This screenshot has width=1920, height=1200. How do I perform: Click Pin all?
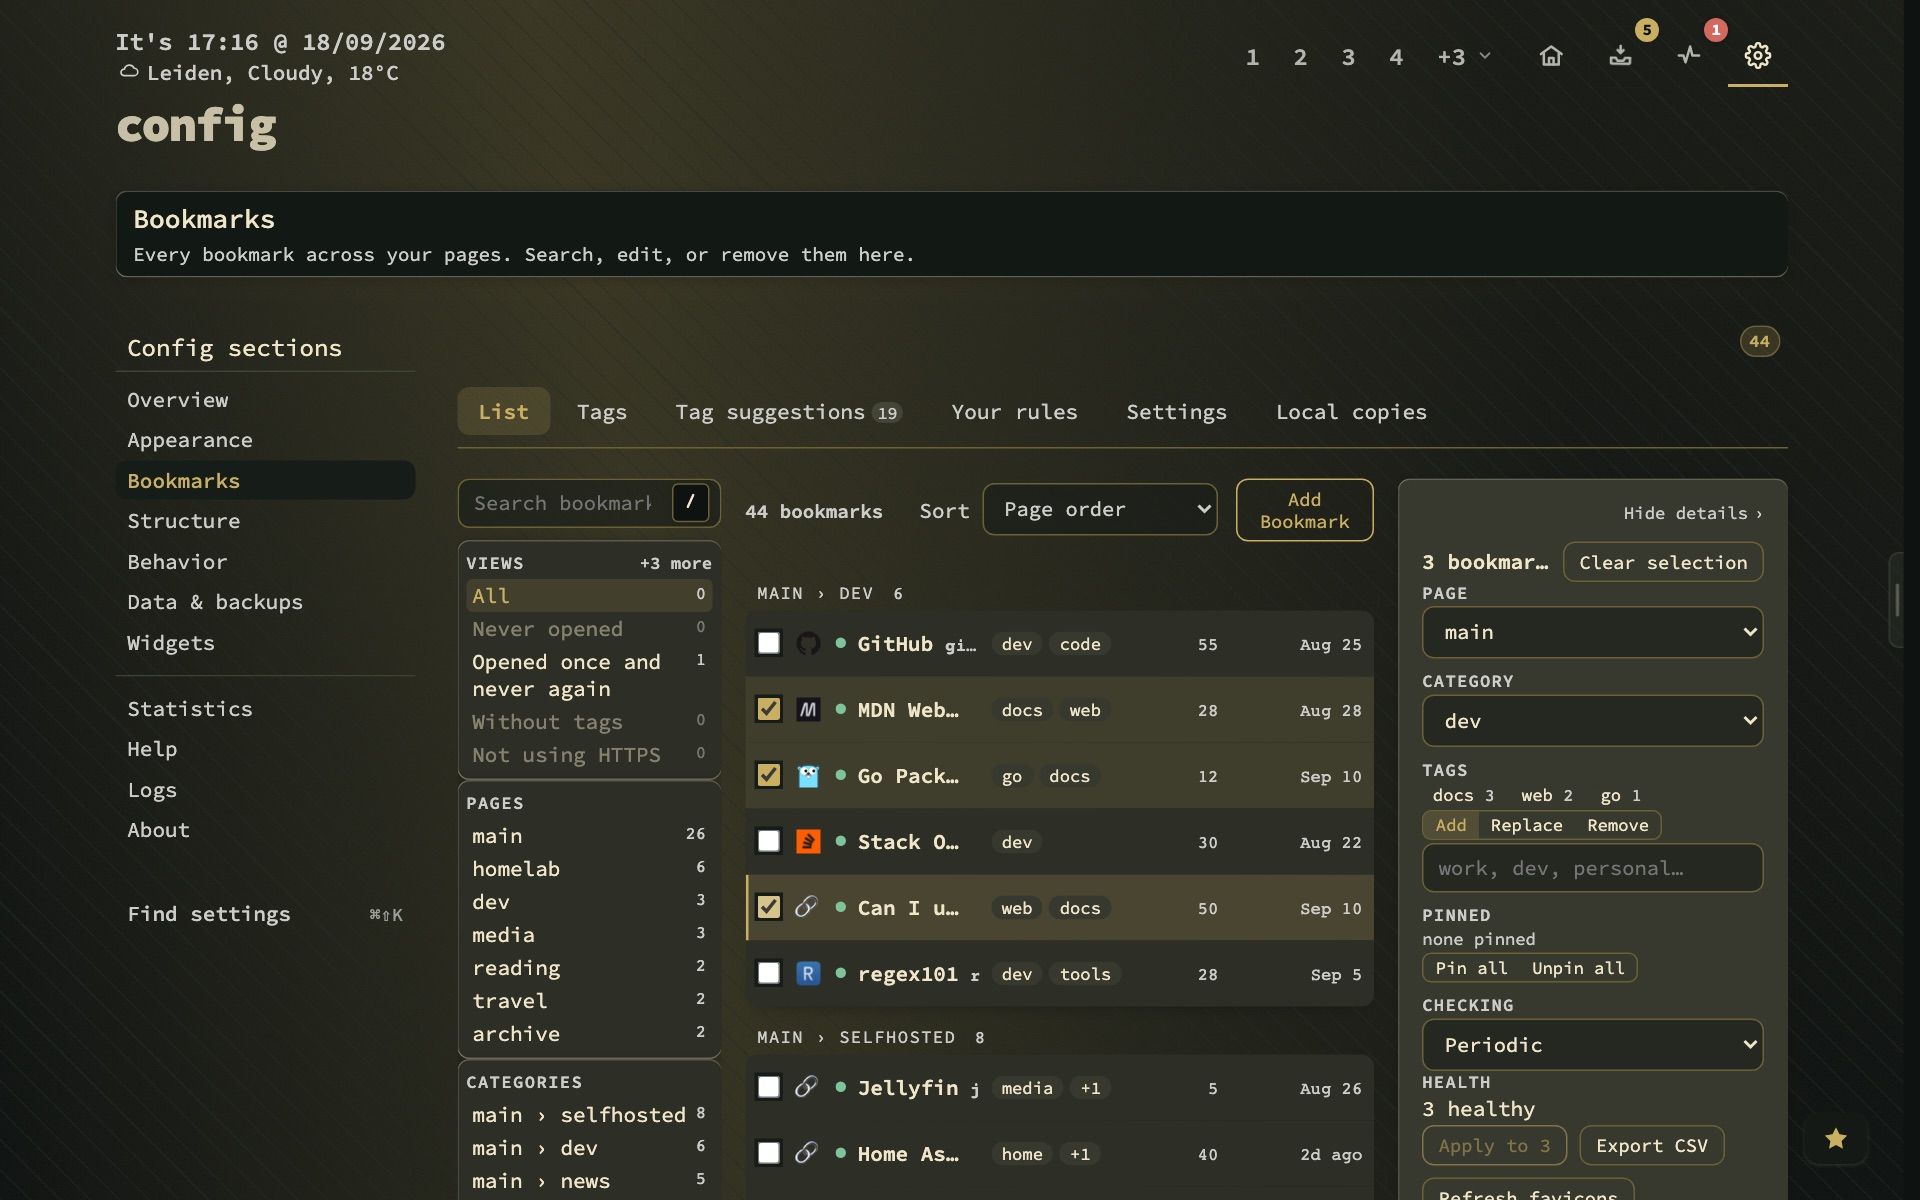coord(1471,968)
